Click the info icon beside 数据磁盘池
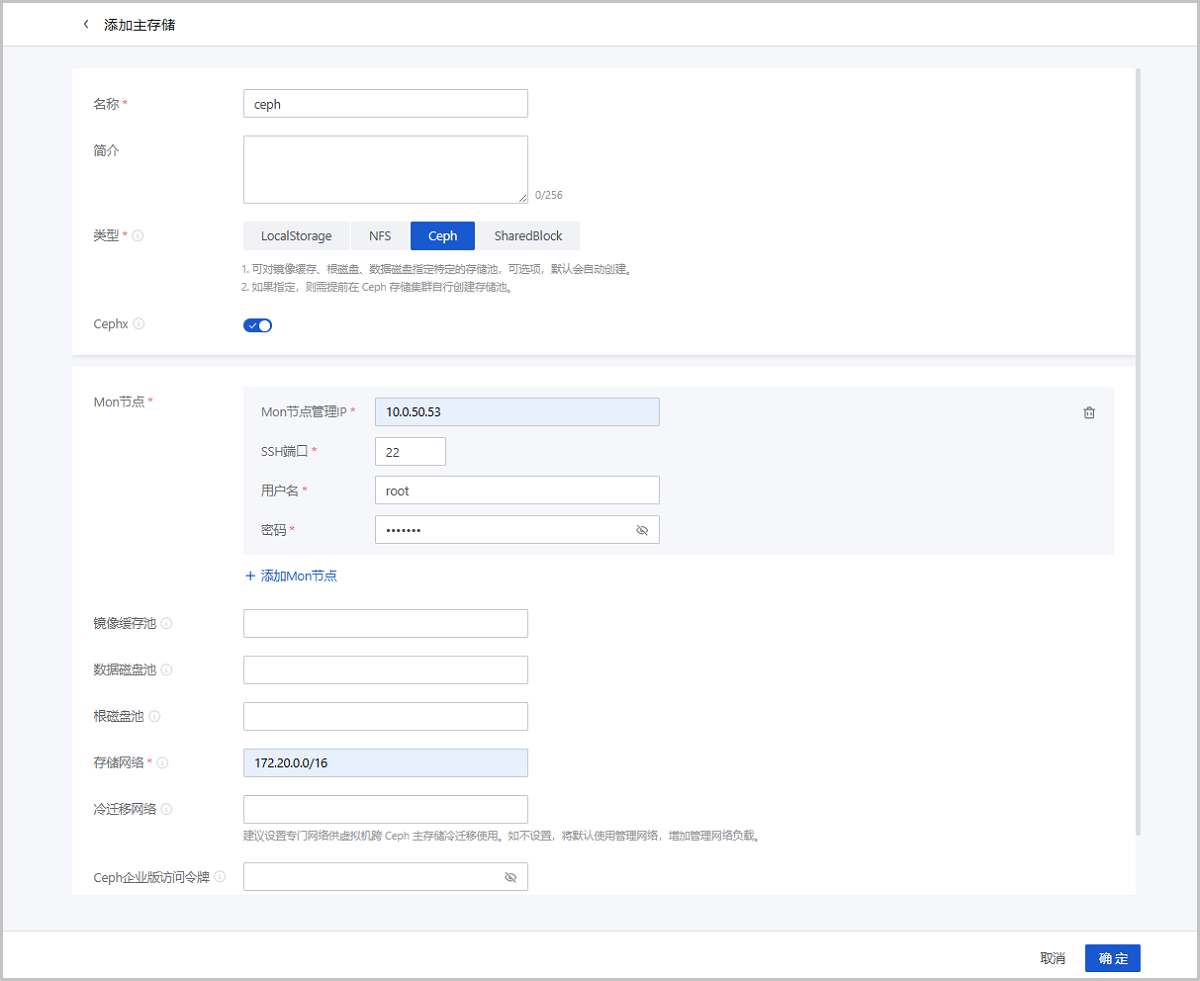This screenshot has width=1200, height=981. tap(166, 670)
